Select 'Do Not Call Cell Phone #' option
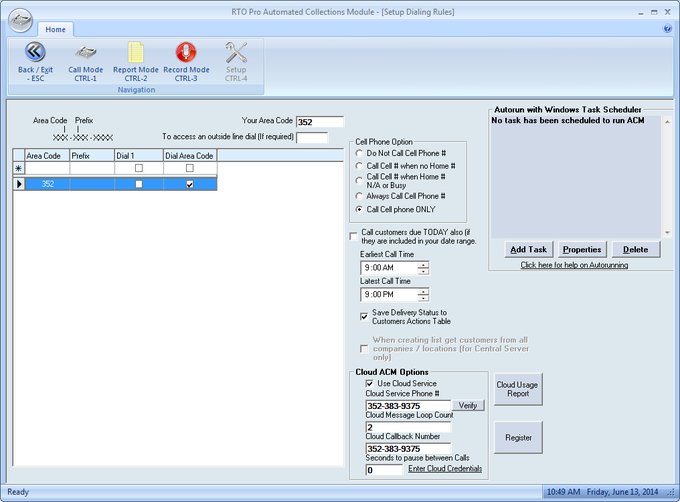The height and width of the screenshot is (502, 680). click(x=360, y=153)
